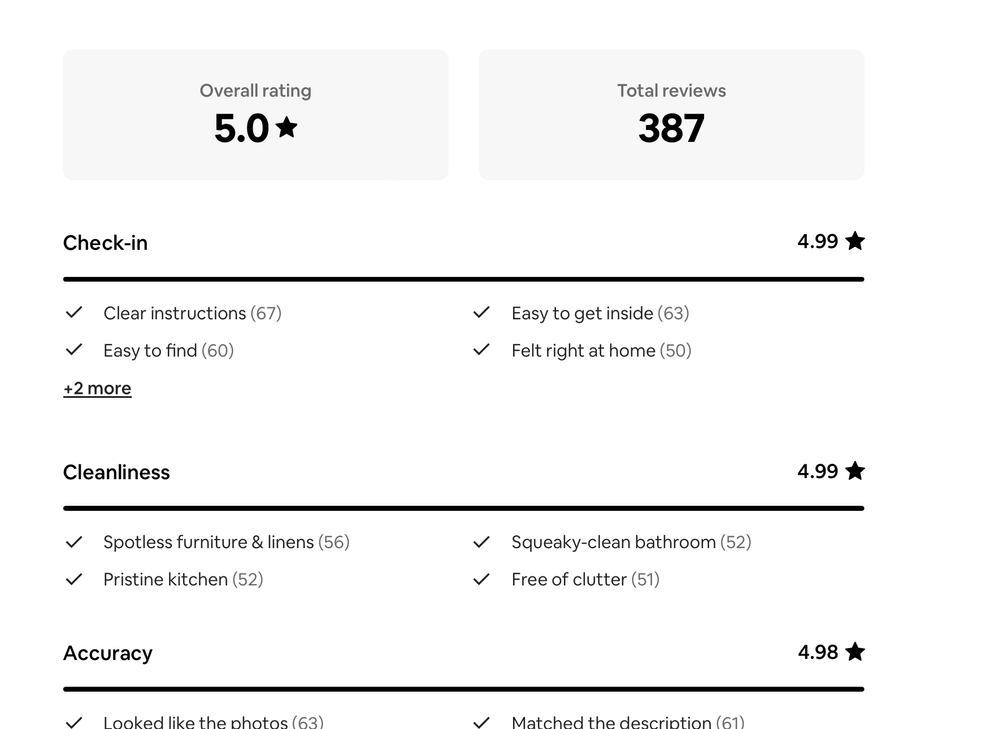Click the checkmark beside Easy to get inside
Viewport: 999px width, 729px height.
coord(481,313)
